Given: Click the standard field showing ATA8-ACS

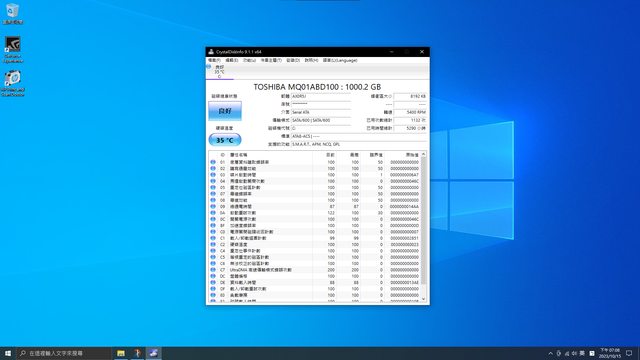Looking at the screenshot, I should (359, 136).
